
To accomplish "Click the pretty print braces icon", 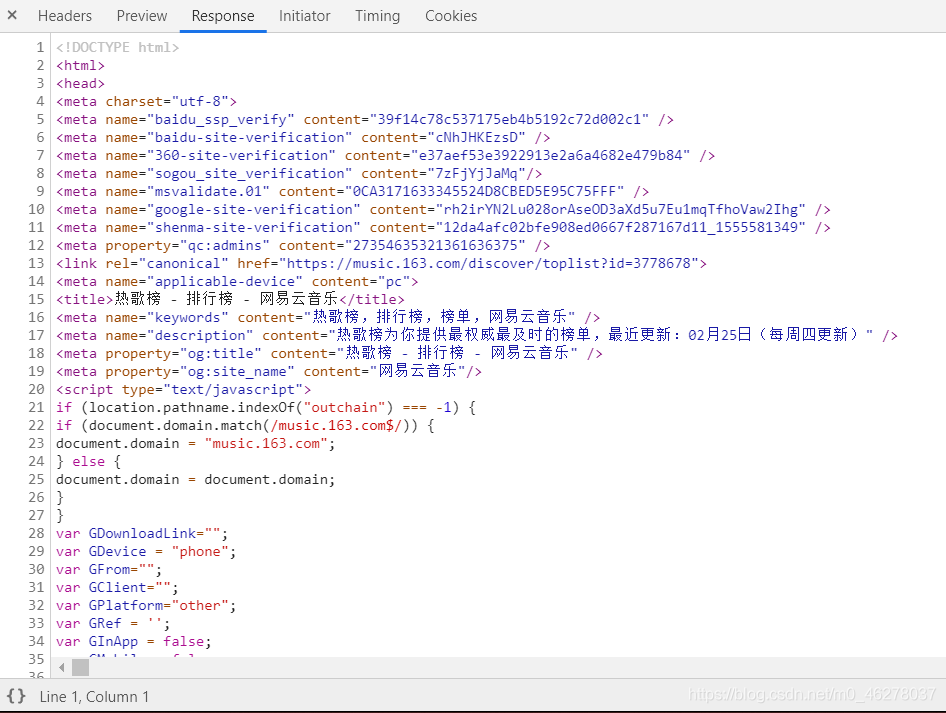I will pyautogui.click(x=16, y=696).
